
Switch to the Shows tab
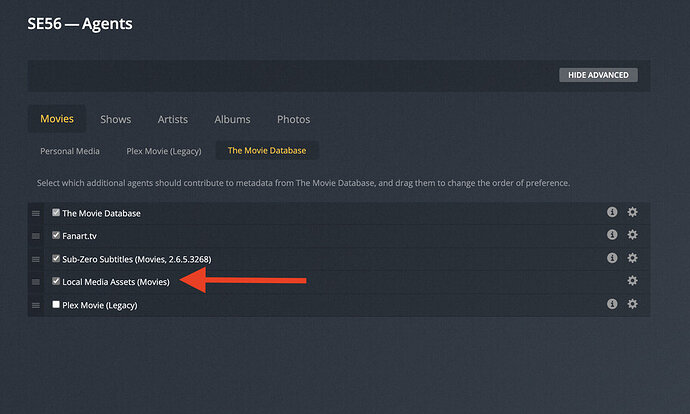tap(115, 119)
